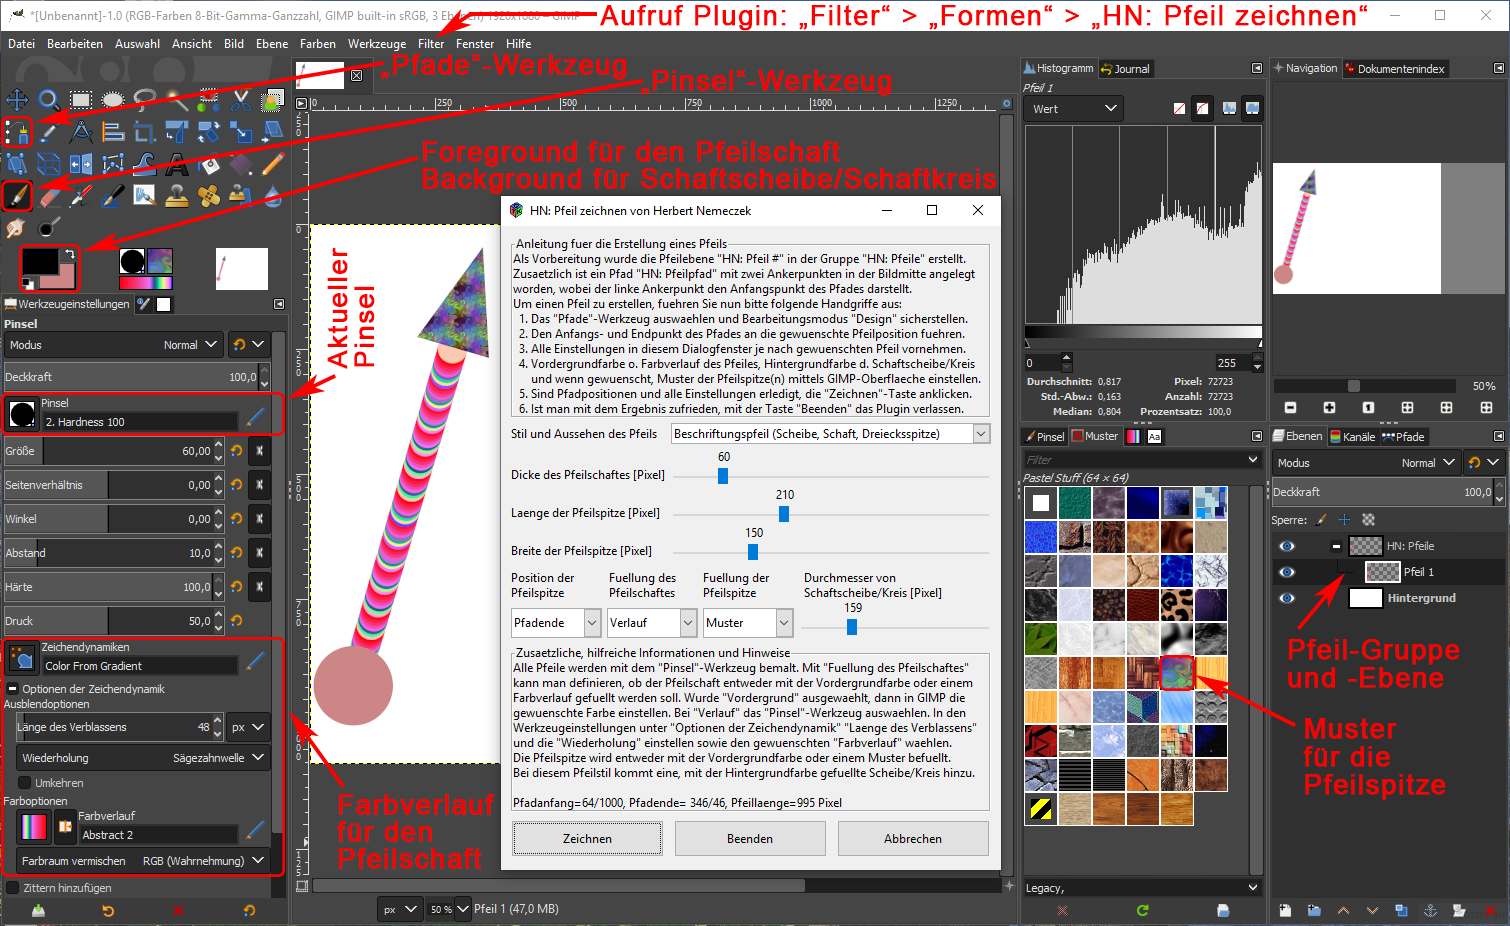Open Position der Pfeilspitze dropdown

(x=556, y=623)
